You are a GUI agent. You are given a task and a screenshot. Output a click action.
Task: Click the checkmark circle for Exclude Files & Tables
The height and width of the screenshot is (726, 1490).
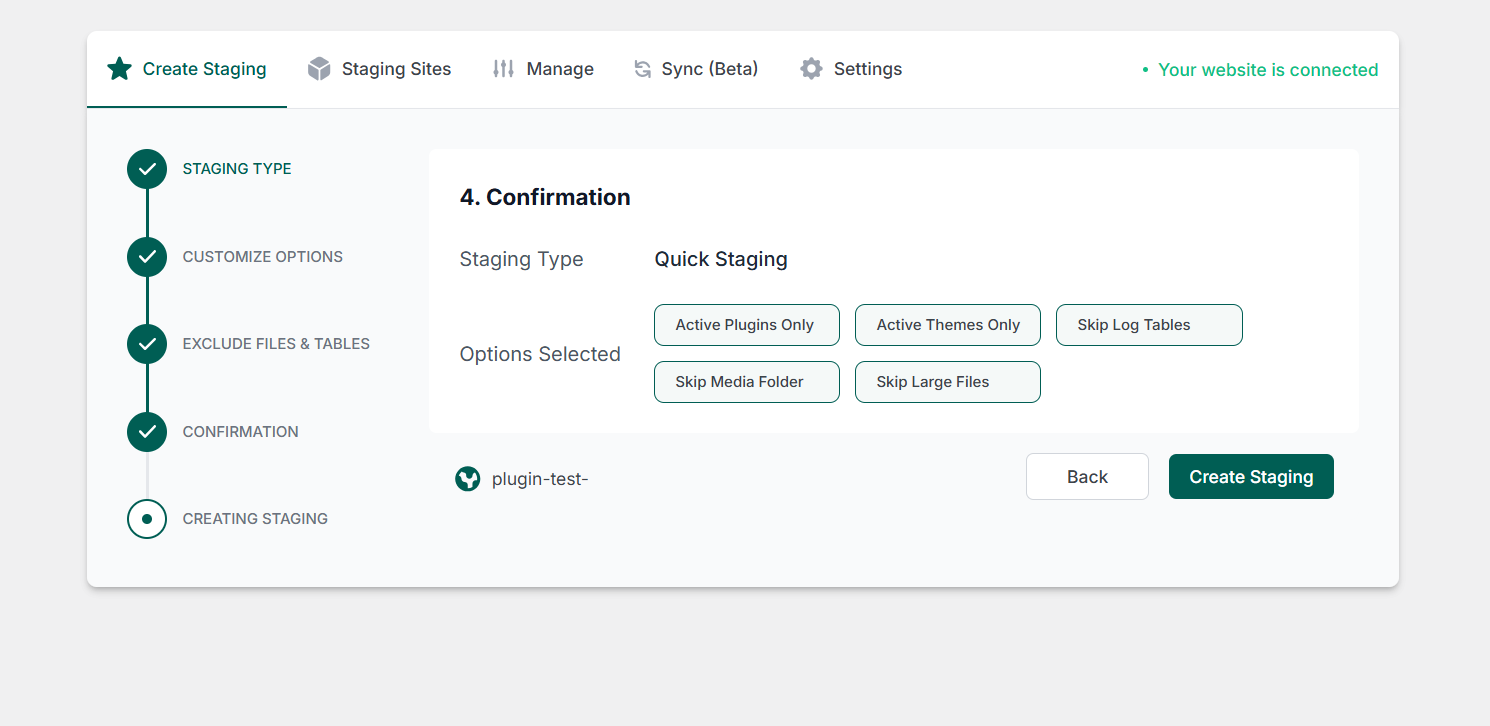pyautogui.click(x=147, y=344)
